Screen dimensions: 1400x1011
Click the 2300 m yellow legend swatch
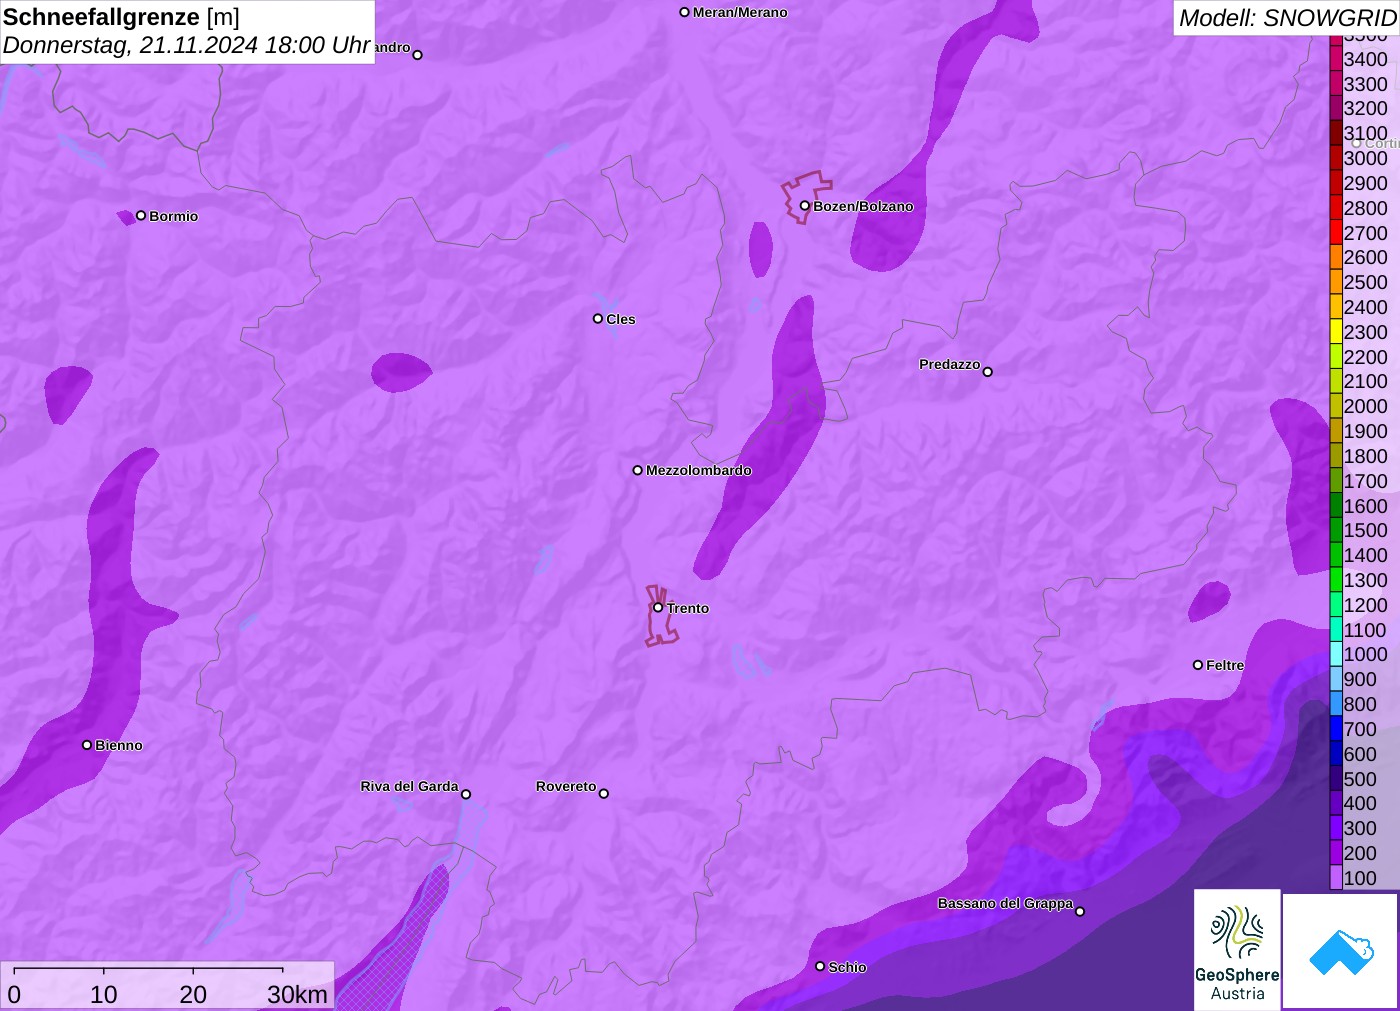[x=1336, y=332]
